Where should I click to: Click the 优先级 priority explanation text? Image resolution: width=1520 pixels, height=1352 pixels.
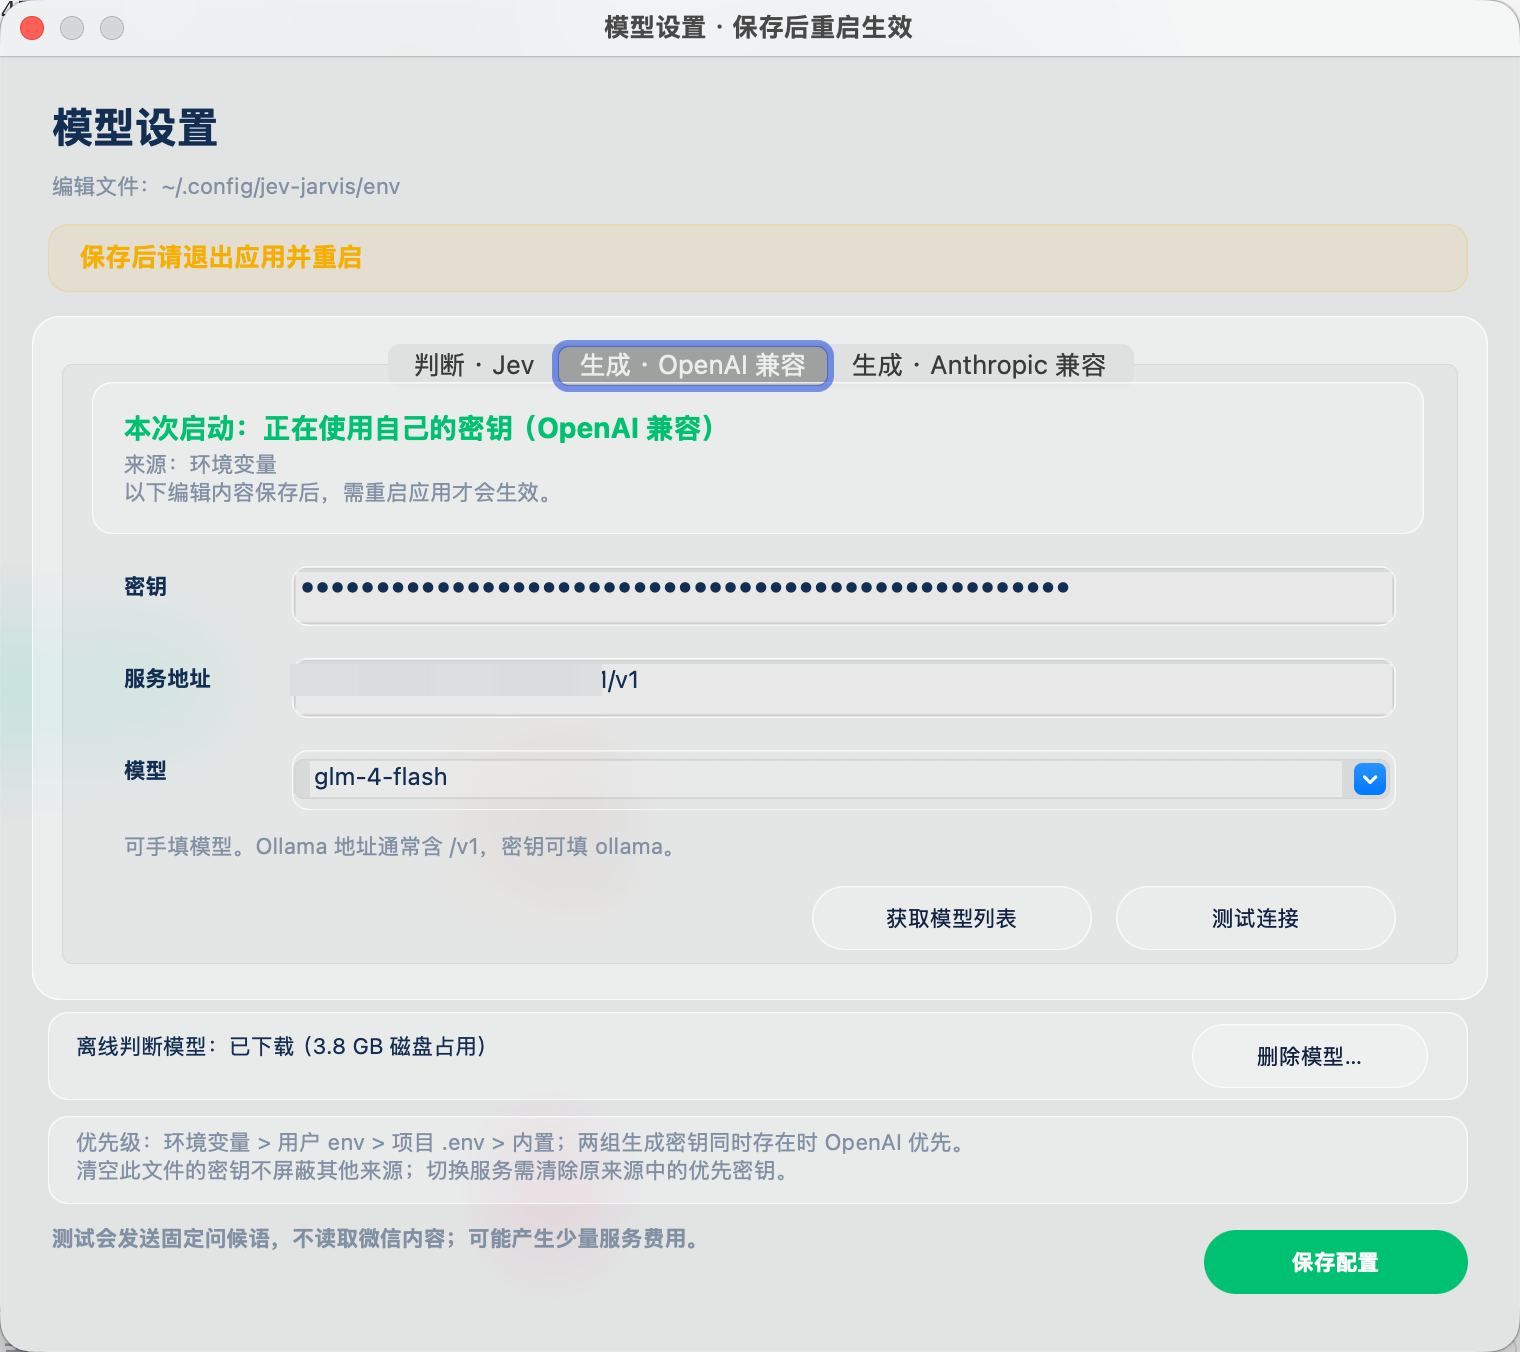(520, 1142)
